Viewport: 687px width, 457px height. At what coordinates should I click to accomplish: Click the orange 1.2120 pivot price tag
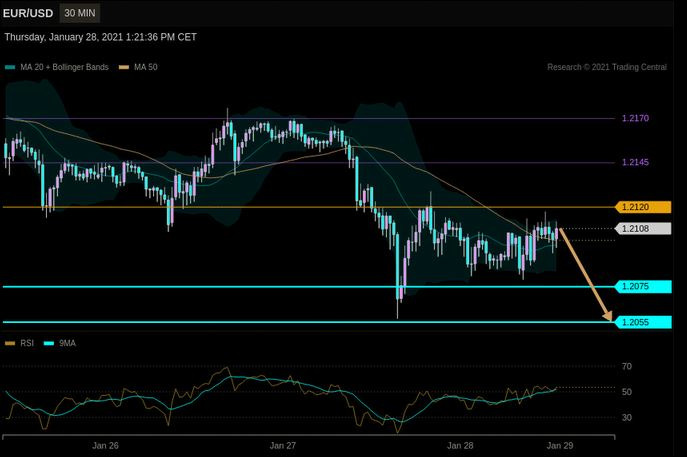coord(643,207)
